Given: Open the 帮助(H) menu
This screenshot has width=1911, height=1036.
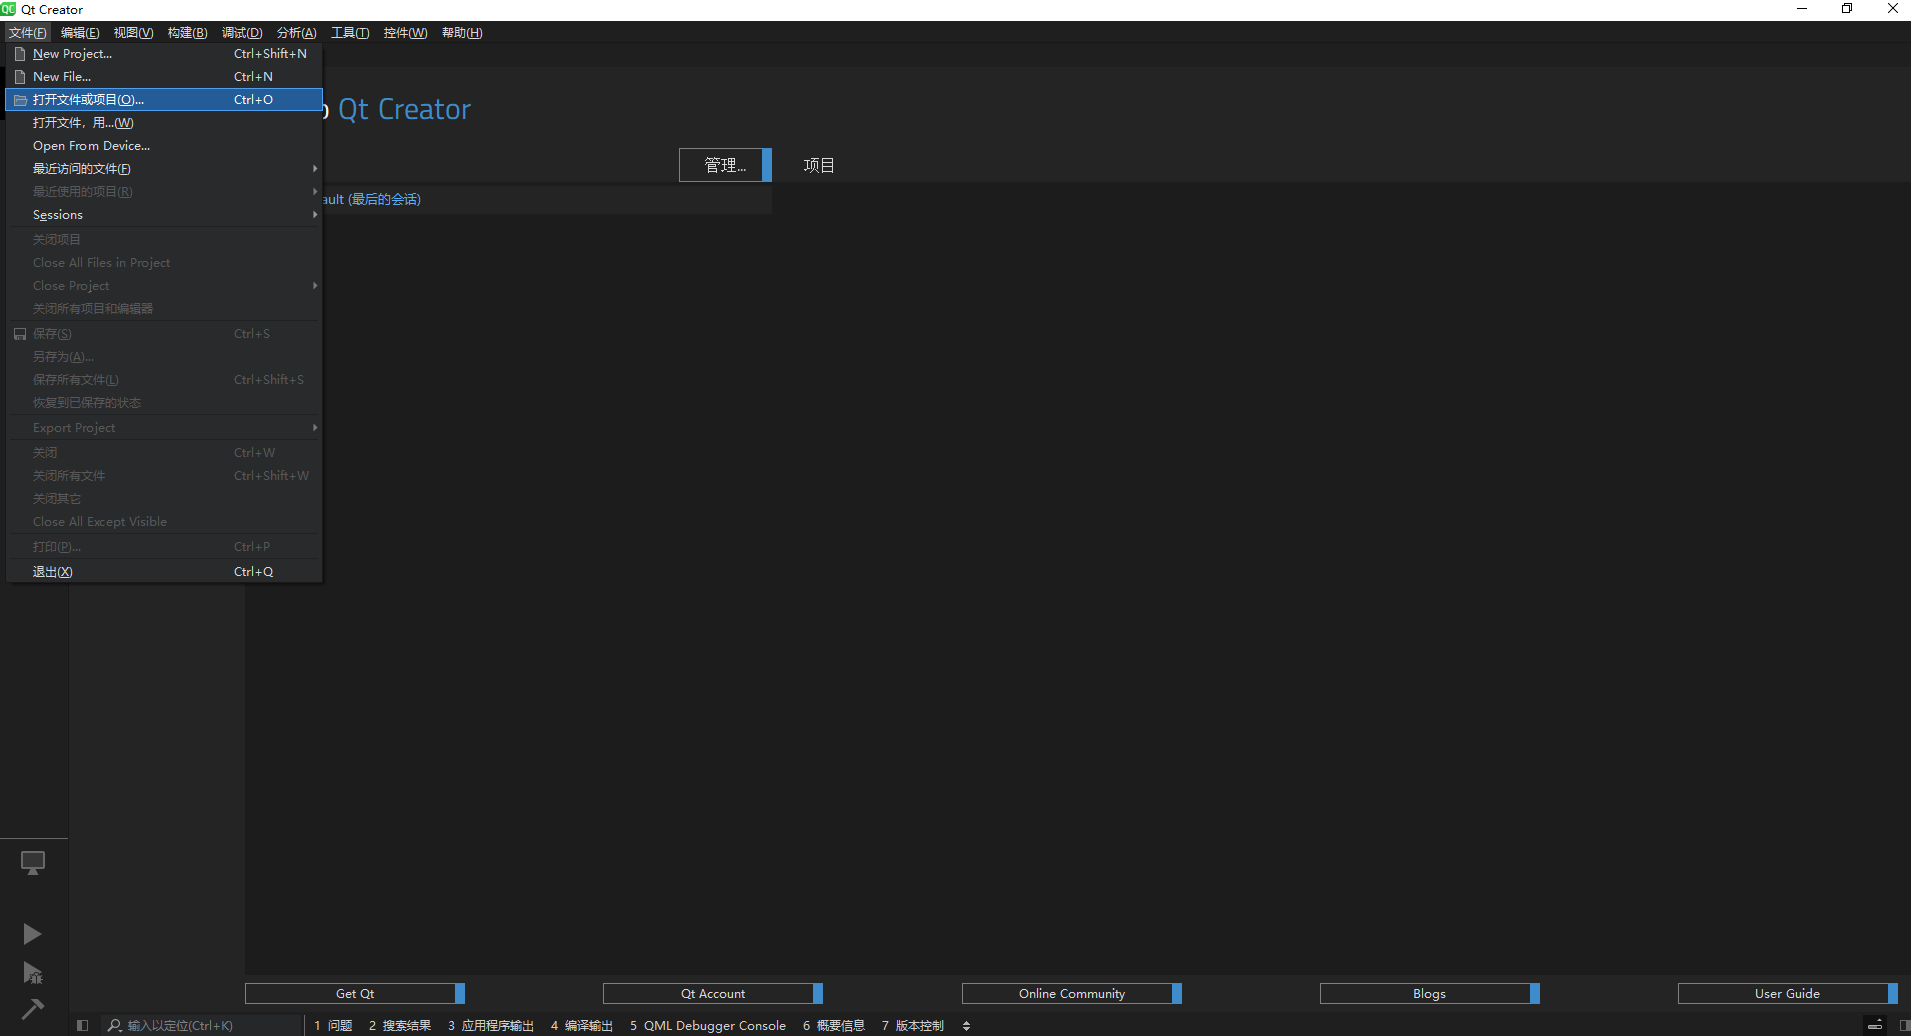Looking at the screenshot, I should (462, 33).
